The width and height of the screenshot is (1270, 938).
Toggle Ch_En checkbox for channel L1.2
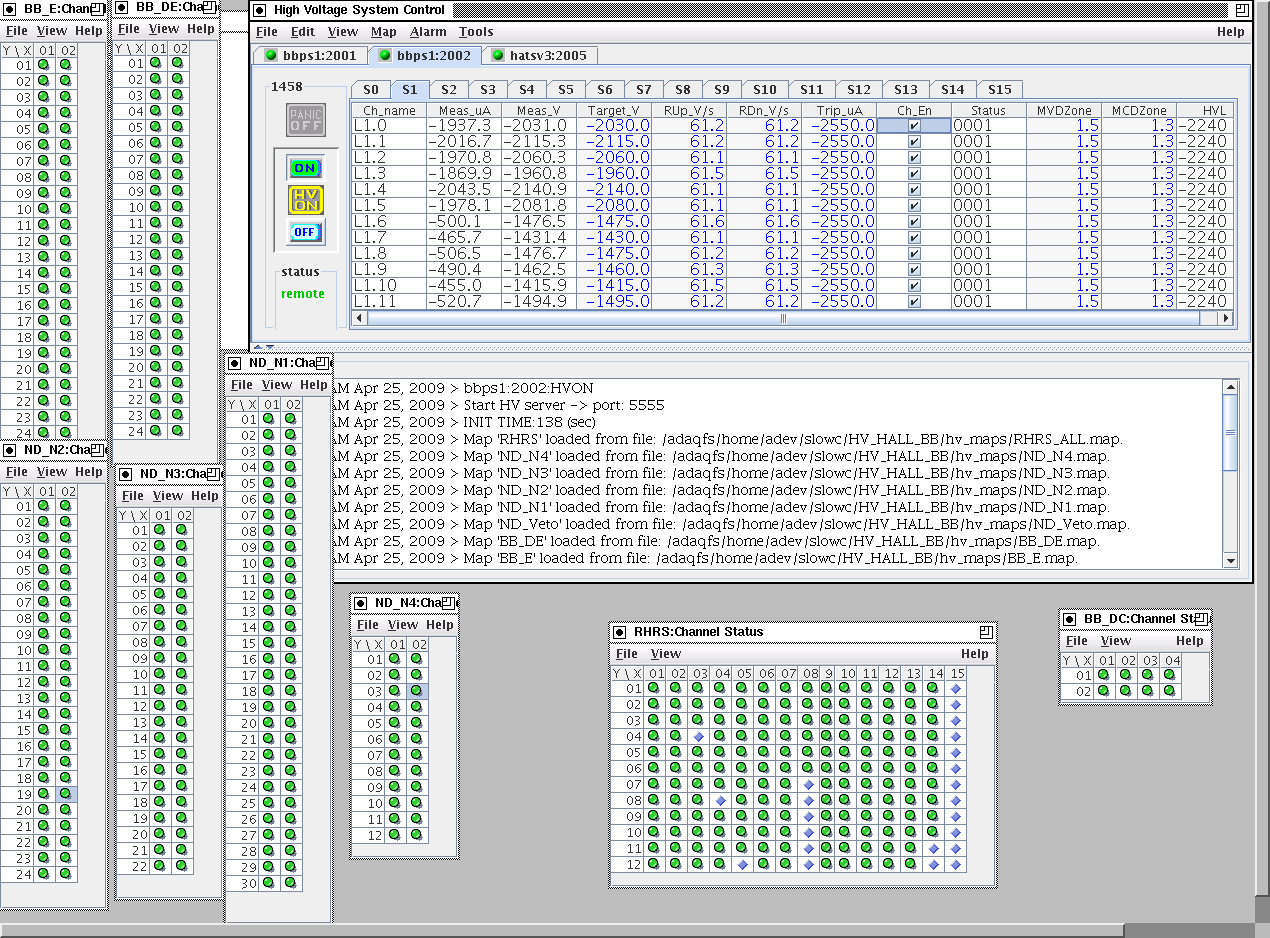[x=914, y=158]
